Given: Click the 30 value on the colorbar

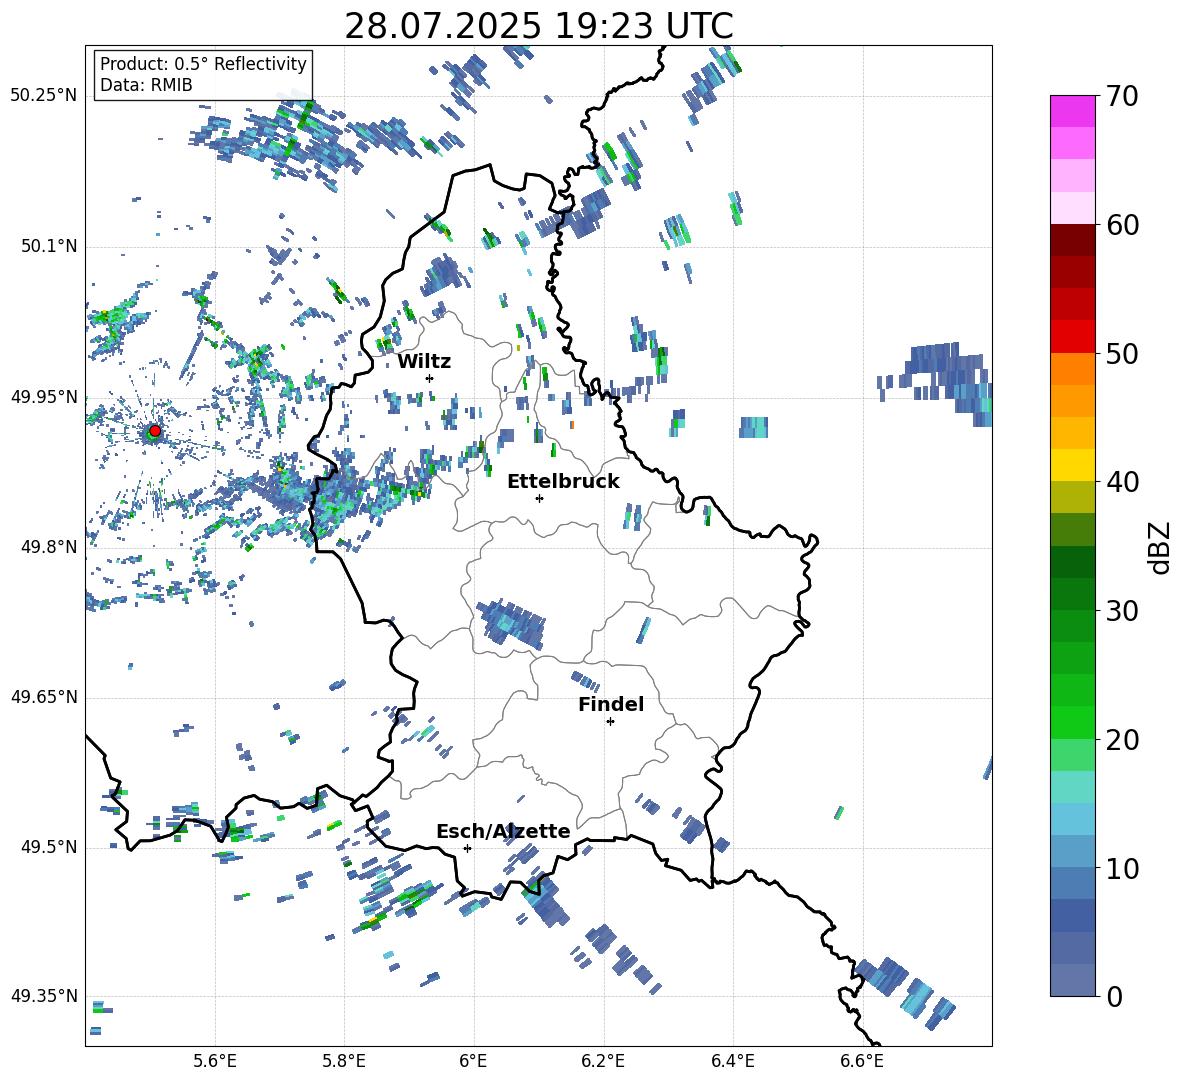Looking at the screenshot, I should click(1122, 611).
